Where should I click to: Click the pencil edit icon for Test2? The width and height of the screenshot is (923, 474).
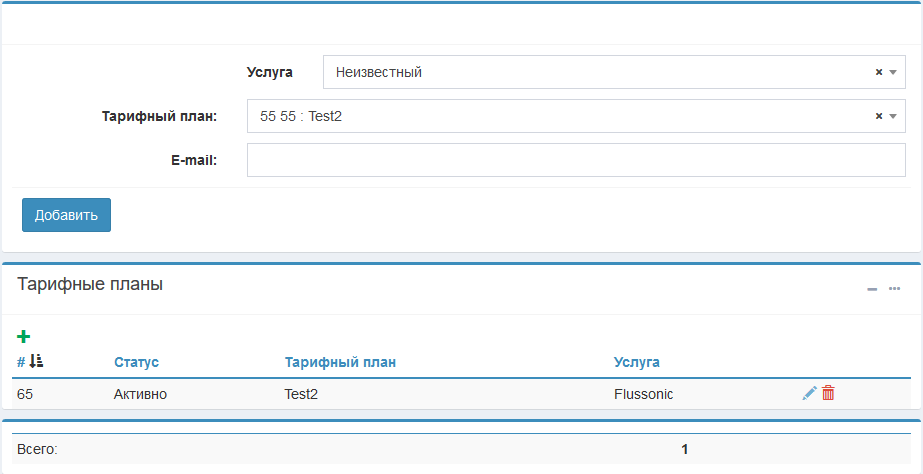(x=809, y=394)
